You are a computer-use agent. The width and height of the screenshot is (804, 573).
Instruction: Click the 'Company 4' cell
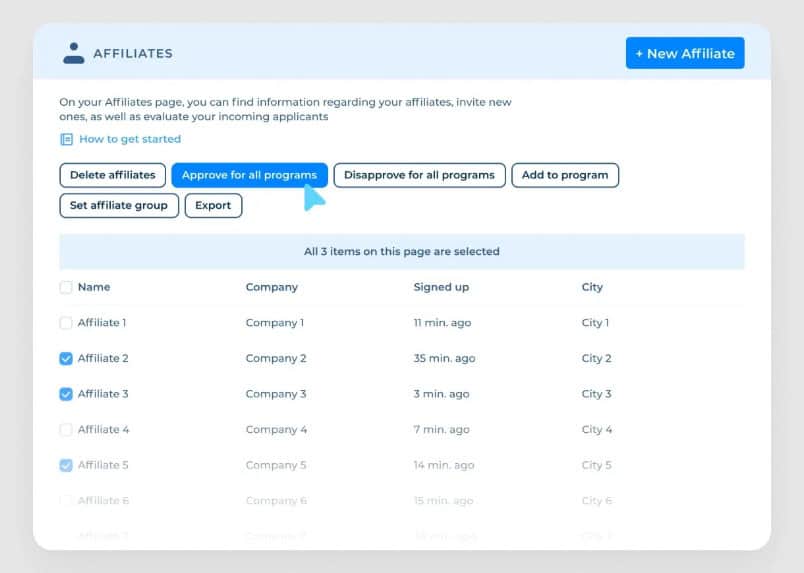tap(276, 429)
